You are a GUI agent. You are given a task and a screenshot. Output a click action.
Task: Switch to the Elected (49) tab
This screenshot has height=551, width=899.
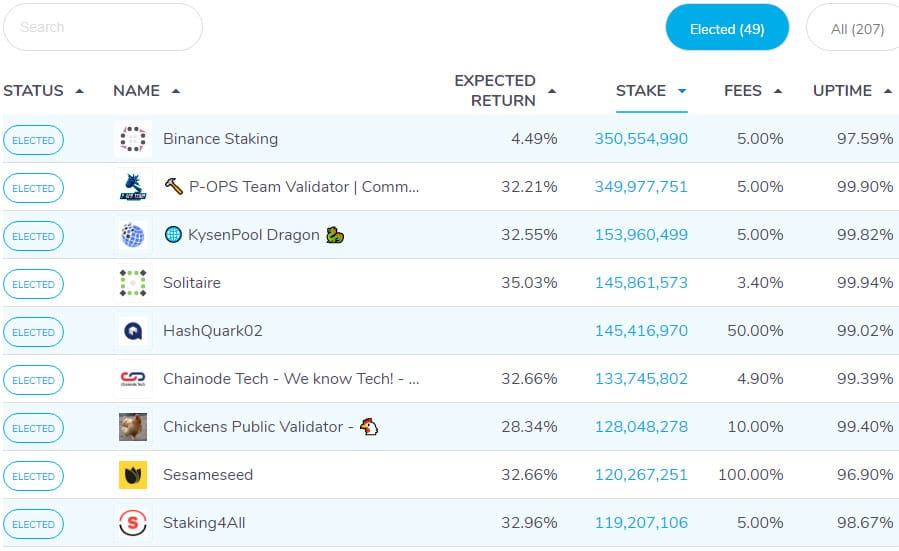(x=727, y=29)
